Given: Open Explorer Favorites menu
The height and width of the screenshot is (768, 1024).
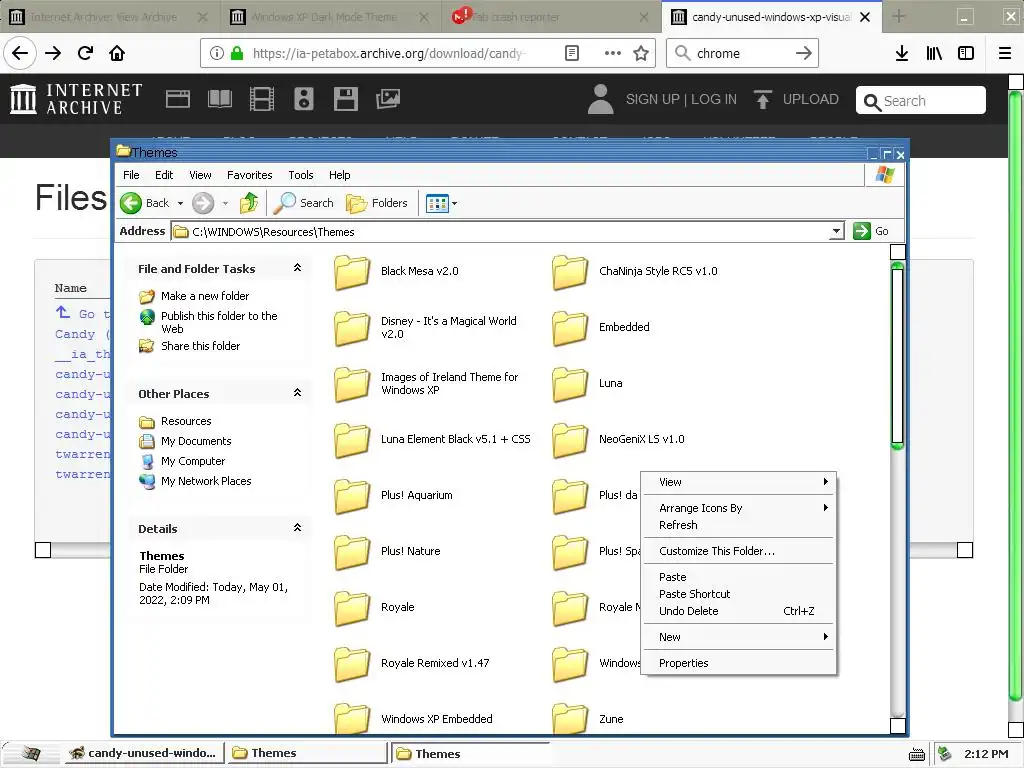Looking at the screenshot, I should coord(249,175).
